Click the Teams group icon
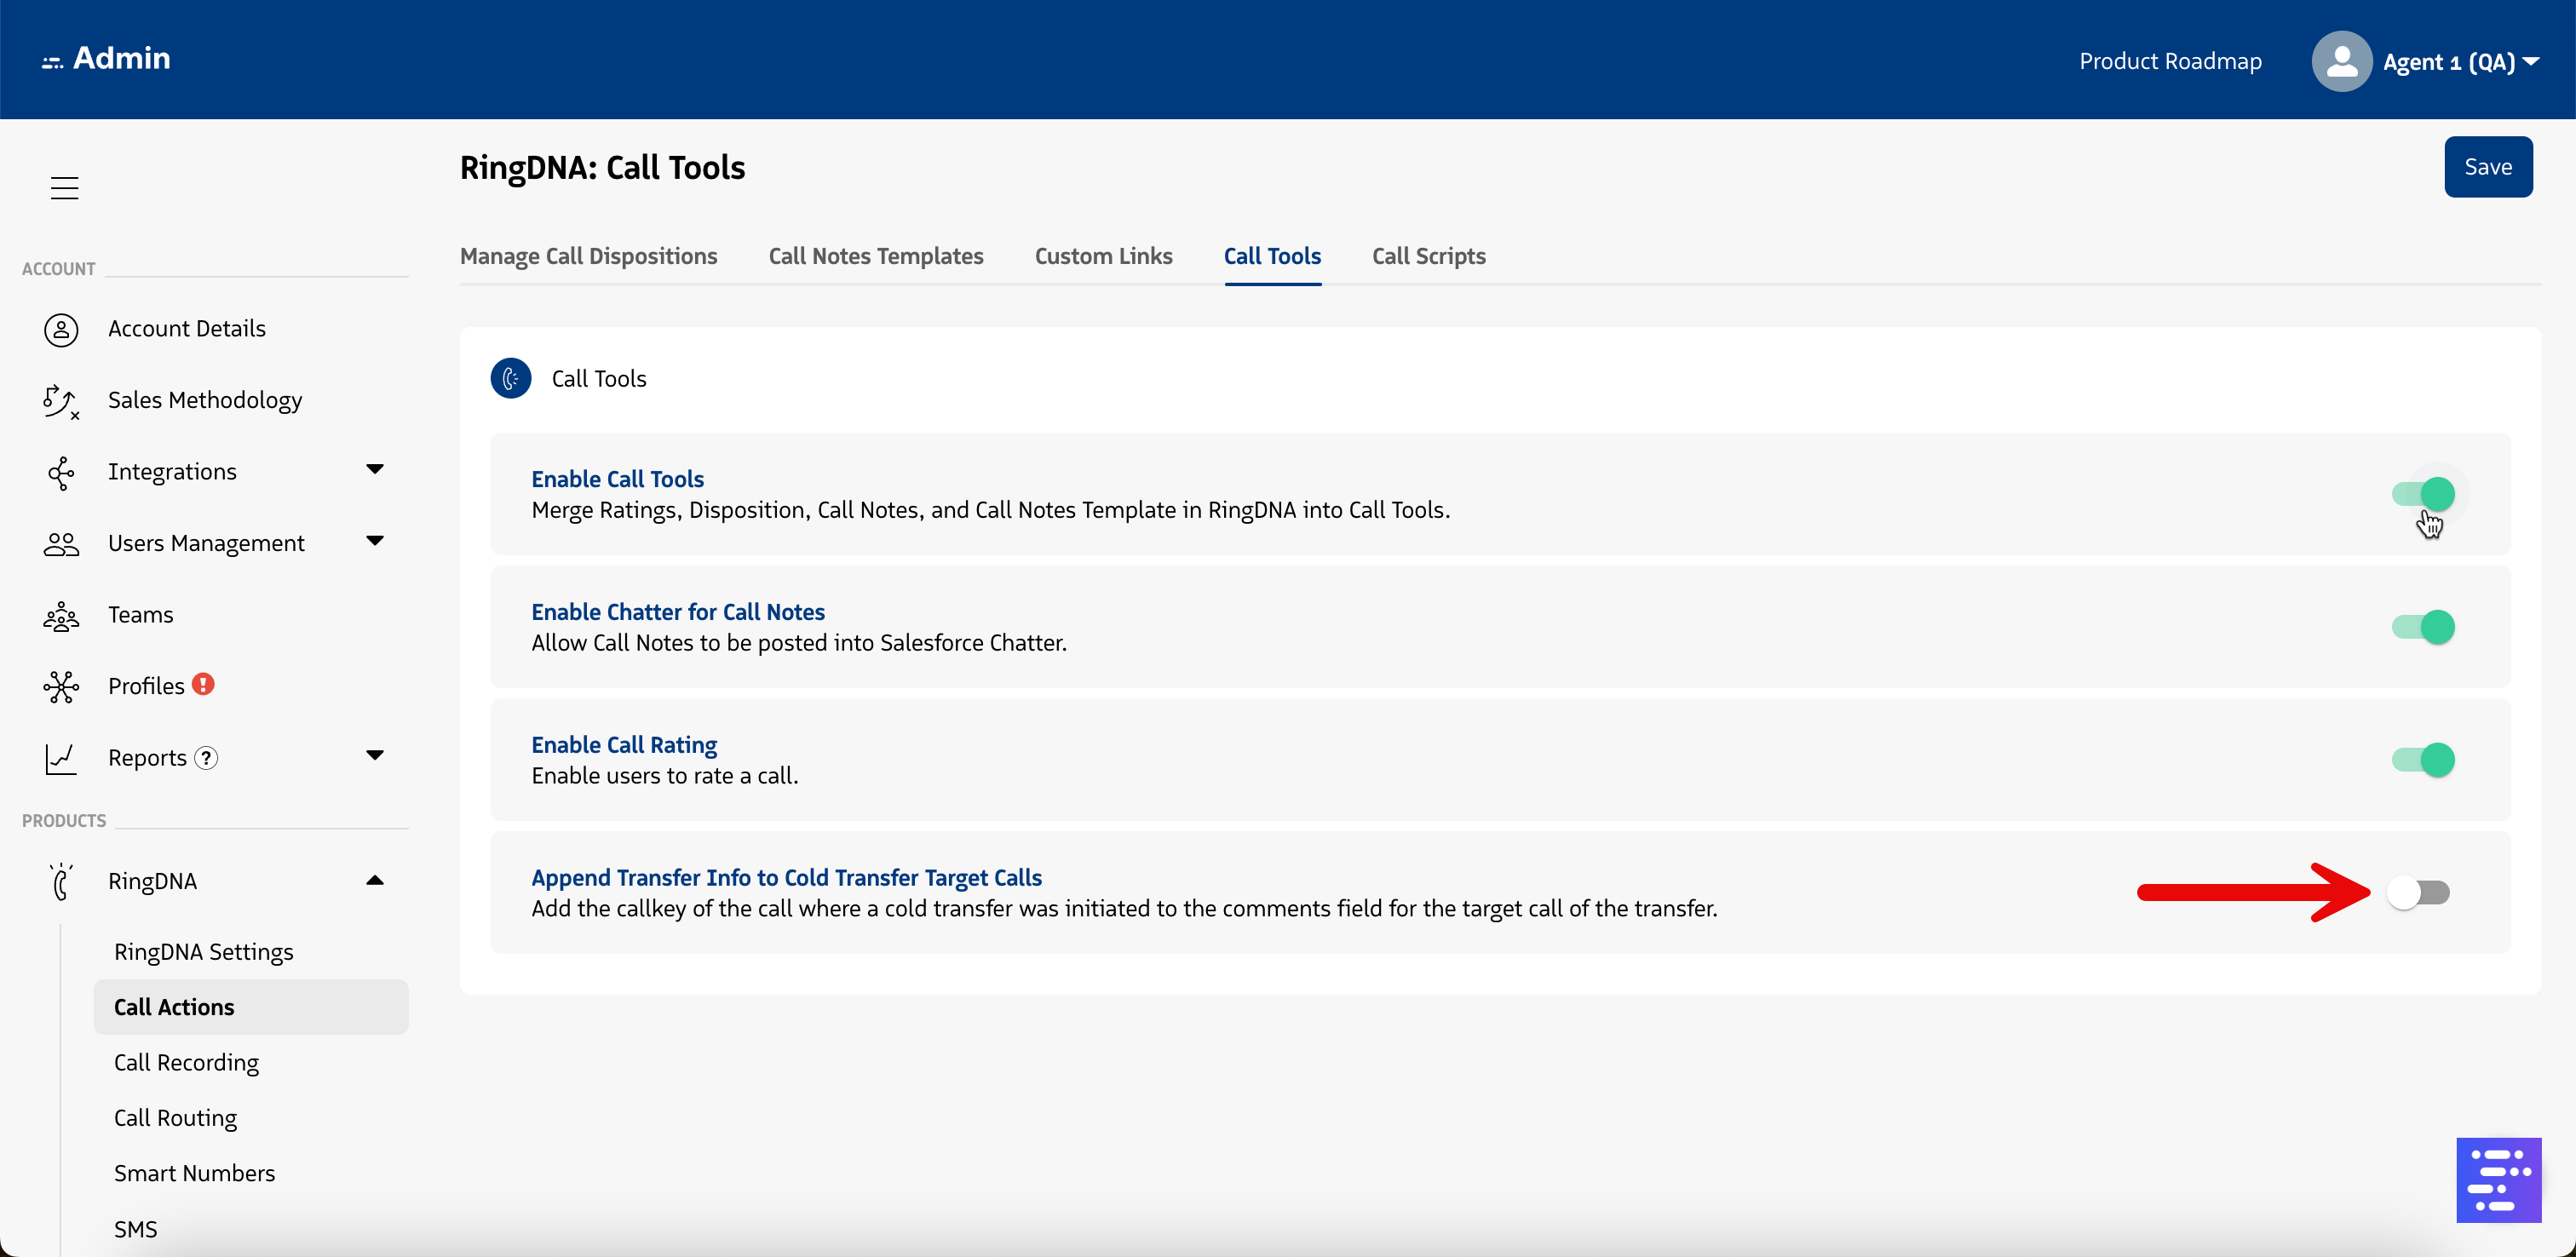This screenshot has height=1257, width=2576. click(x=61, y=616)
